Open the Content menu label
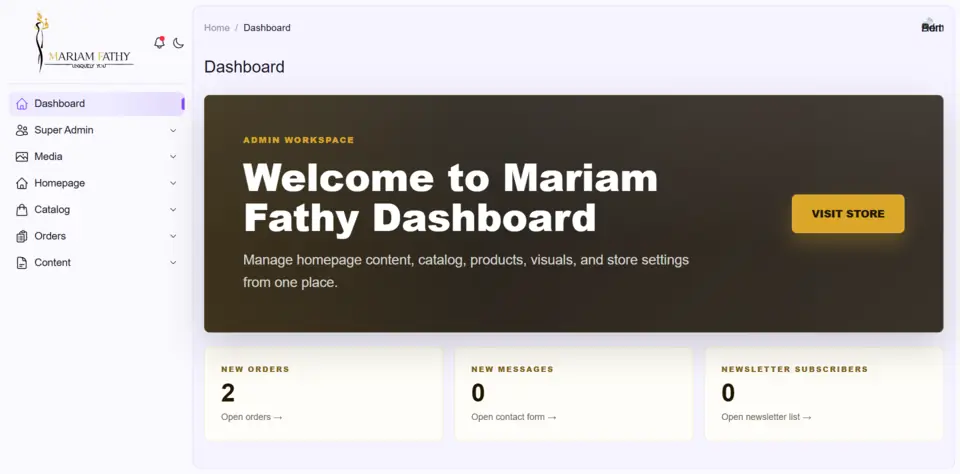Image resolution: width=960 pixels, height=474 pixels. point(53,262)
